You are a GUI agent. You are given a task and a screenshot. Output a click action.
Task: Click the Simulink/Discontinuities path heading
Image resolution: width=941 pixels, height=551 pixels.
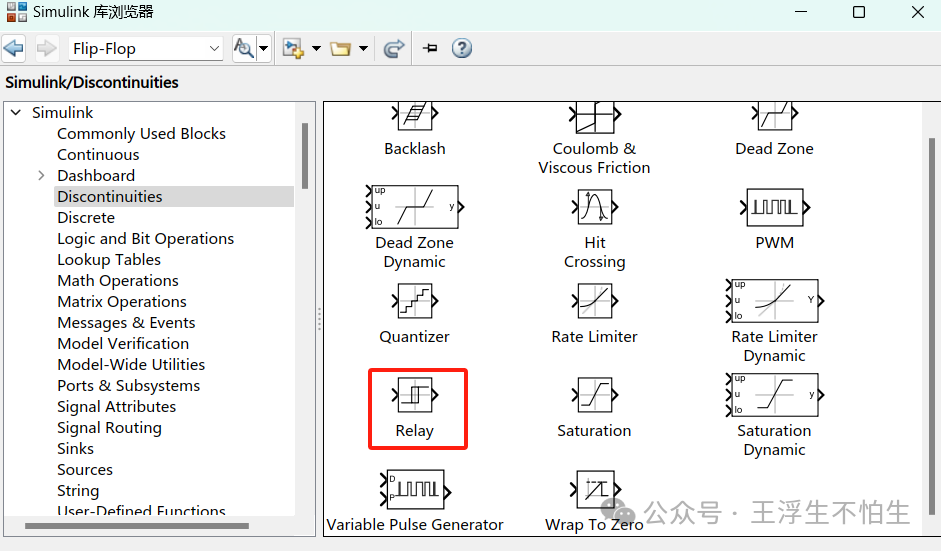92,82
